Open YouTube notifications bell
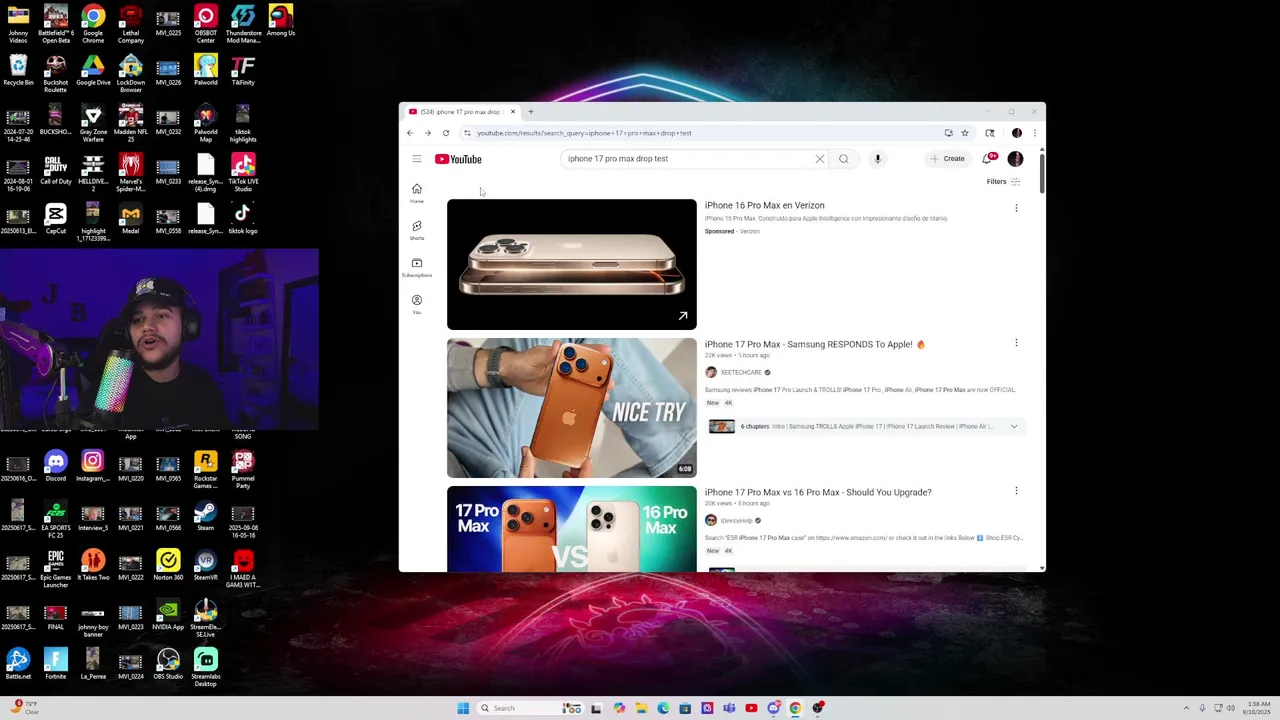 click(x=989, y=159)
